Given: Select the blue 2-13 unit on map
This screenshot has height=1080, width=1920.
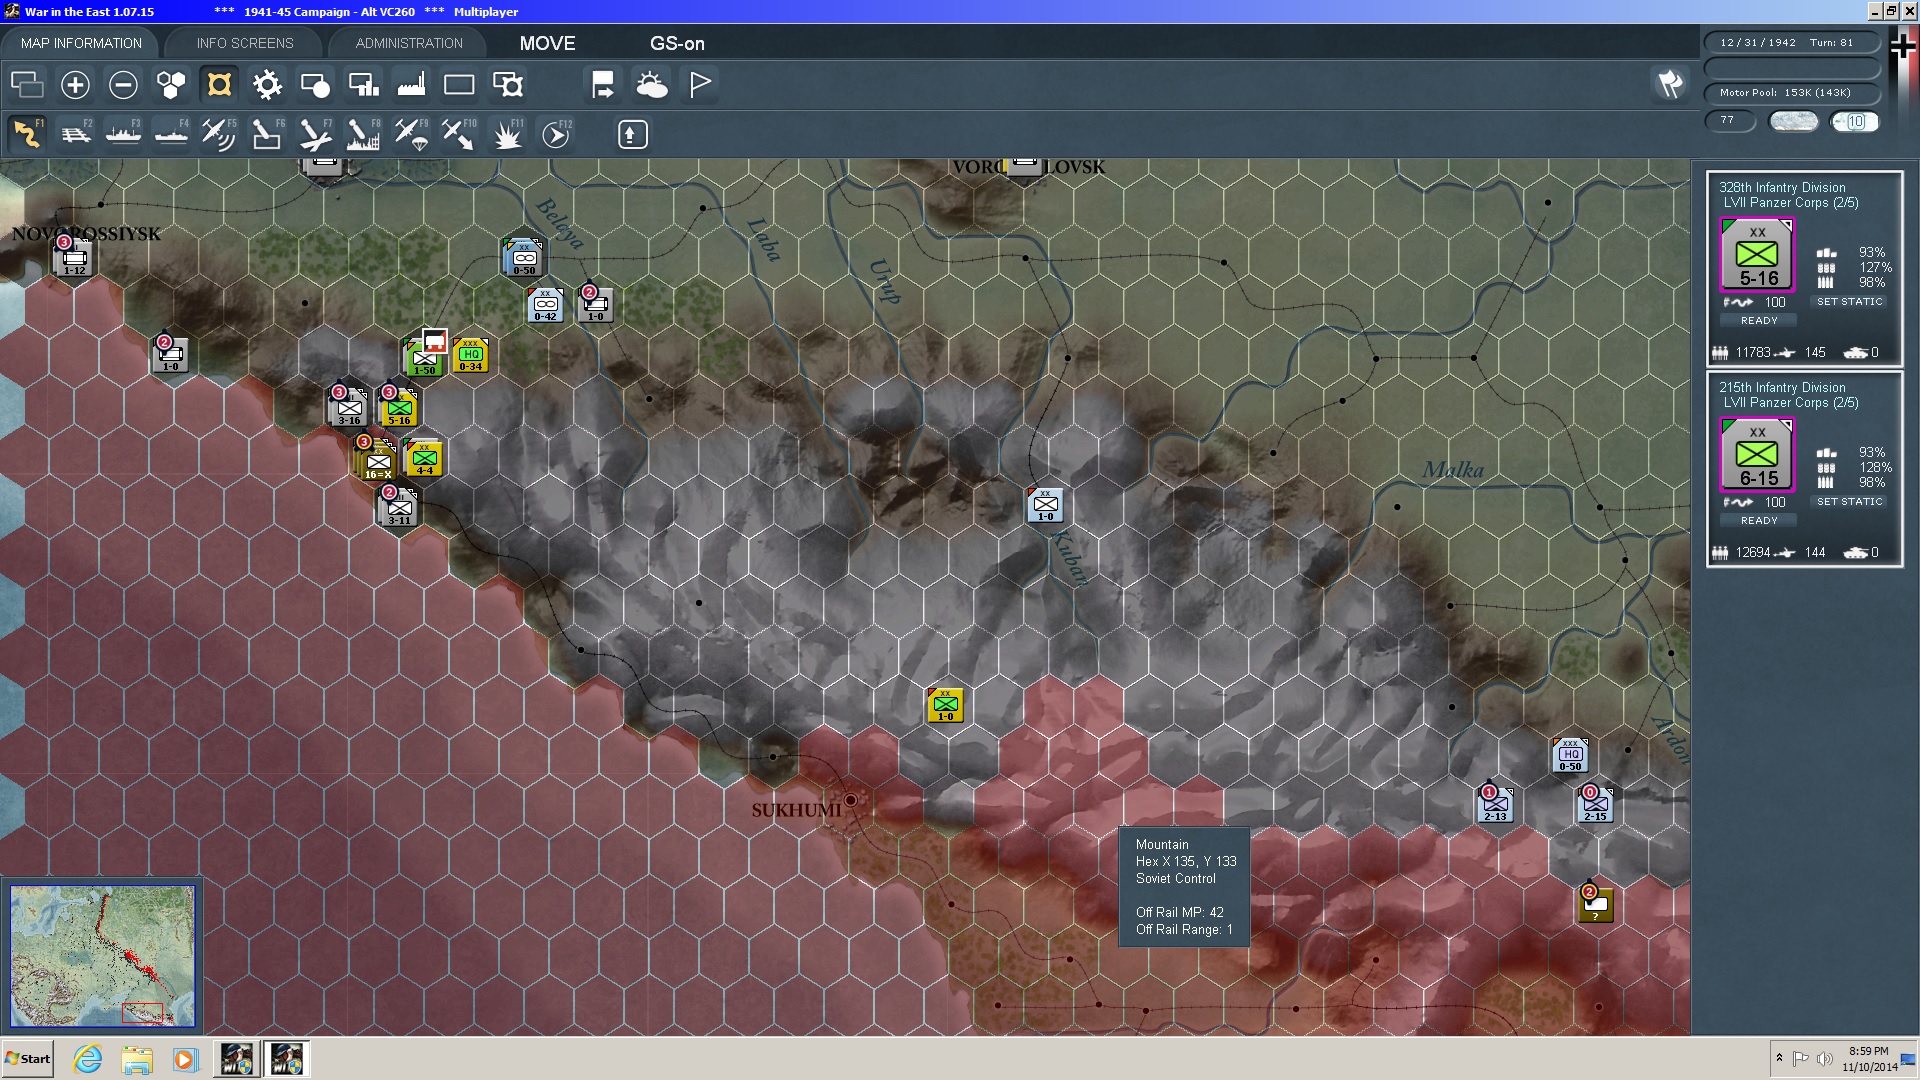Looking at the screenshot, I should (x=1495, y=804).
